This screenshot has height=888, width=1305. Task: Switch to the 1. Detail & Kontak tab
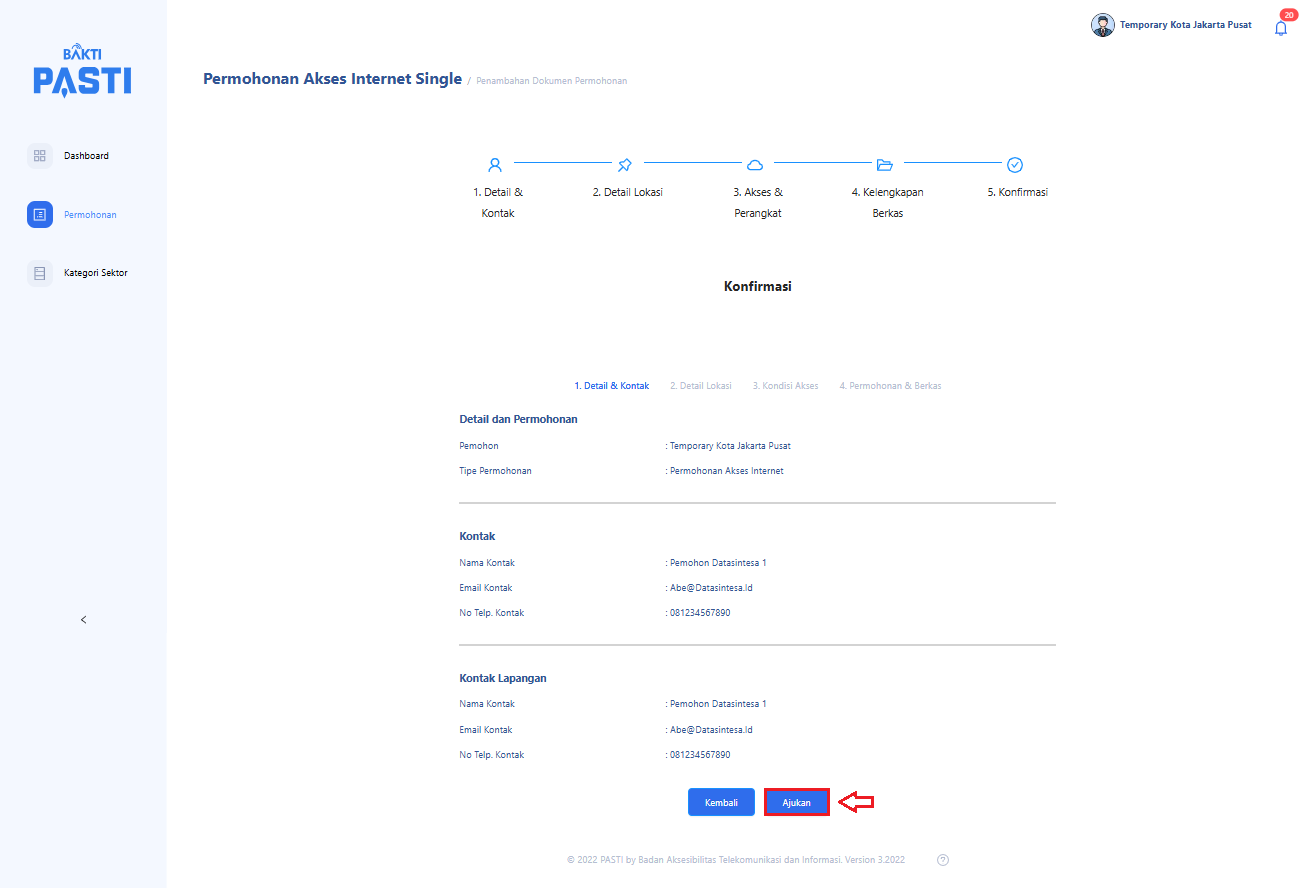(x=611, y=386)
